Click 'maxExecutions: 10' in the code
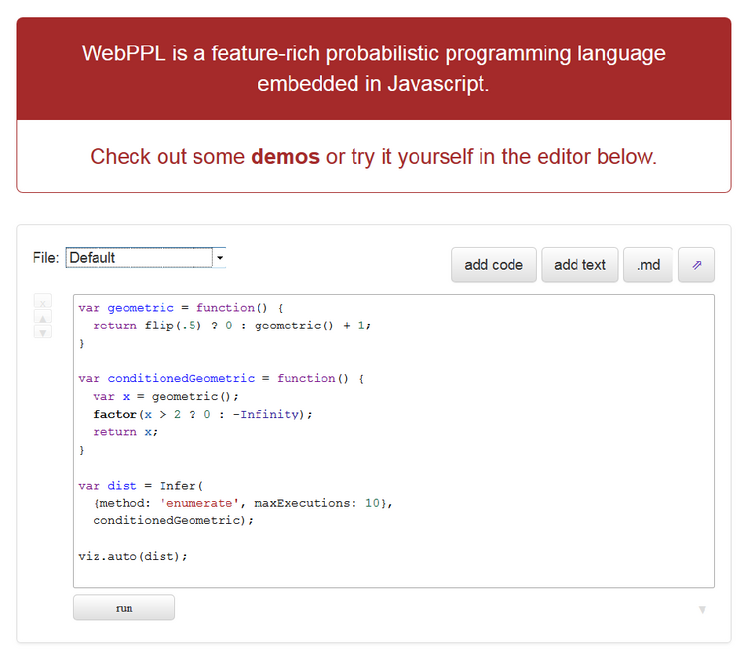This screenshot has height=658, width=744. pos(317,503)
